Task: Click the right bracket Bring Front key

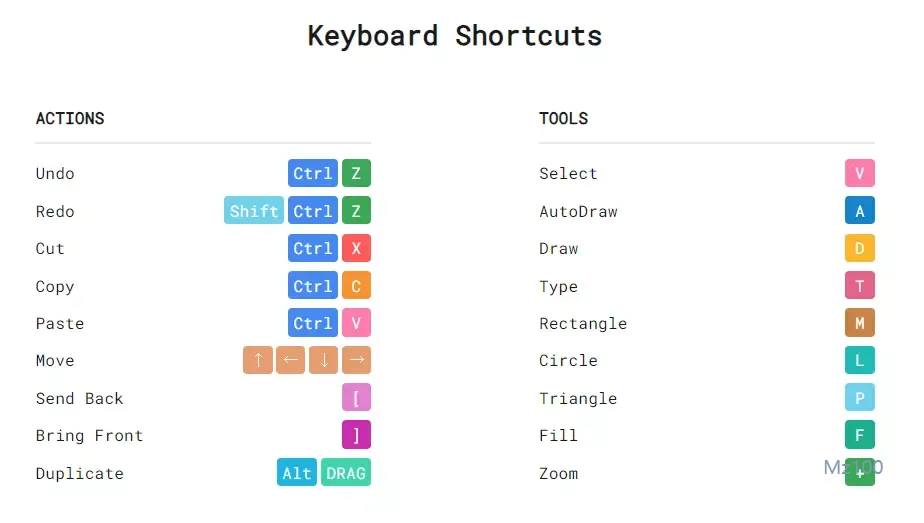Action: 356,435
